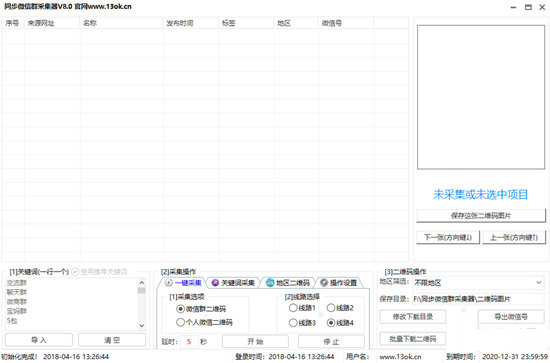Select the 交流群 keyword row
This screenshot has width=550, height=363.
[x=17, y=283]
